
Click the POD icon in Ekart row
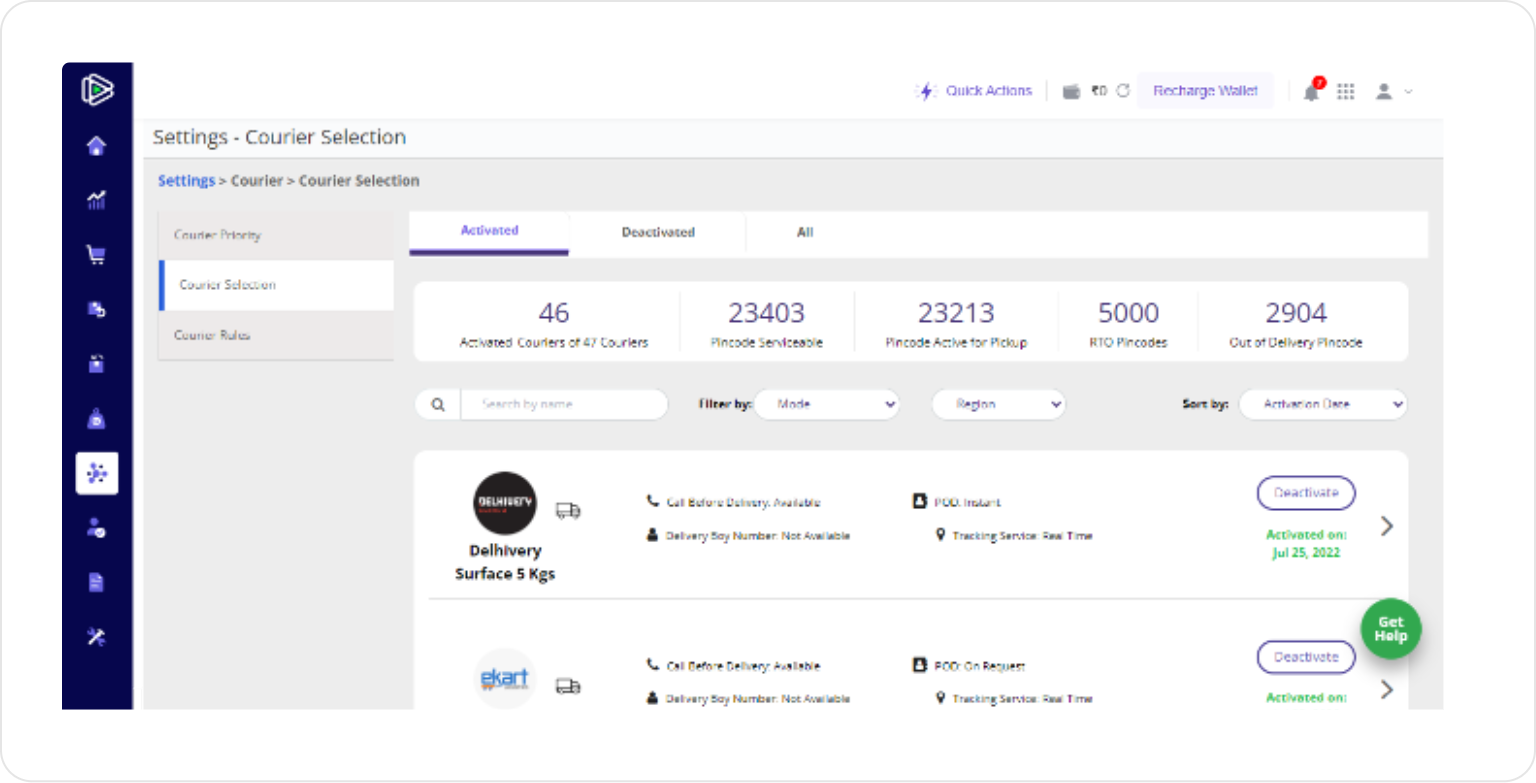pyautogui.click(x=920, y=665)
